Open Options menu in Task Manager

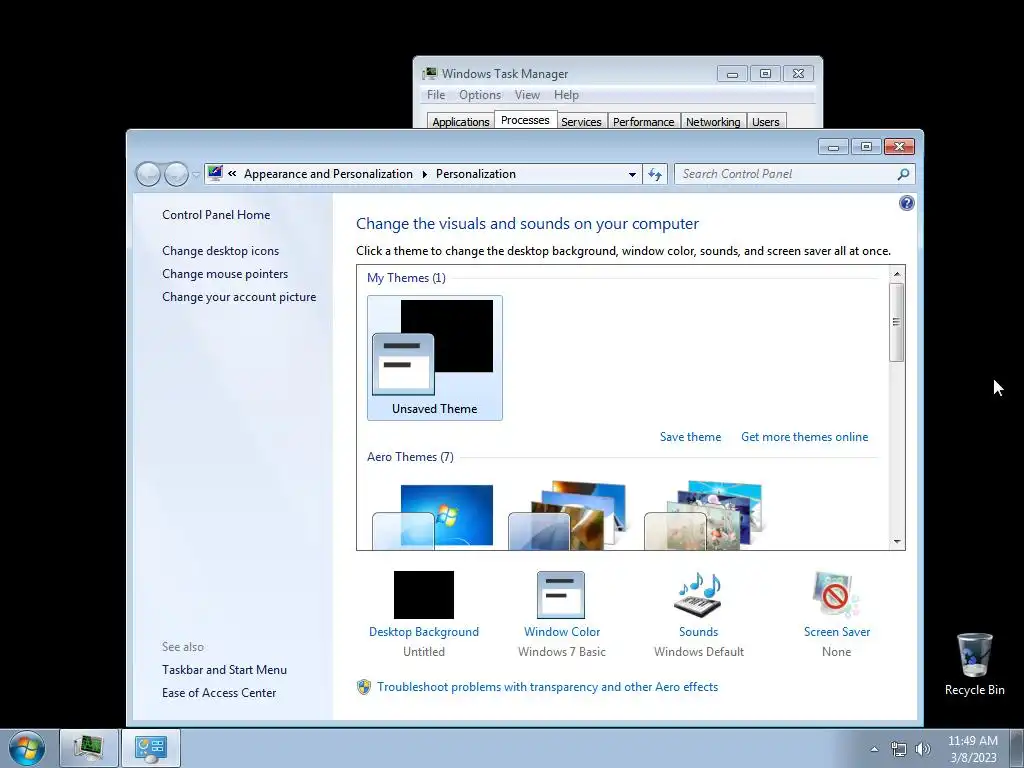pos(480,95)
